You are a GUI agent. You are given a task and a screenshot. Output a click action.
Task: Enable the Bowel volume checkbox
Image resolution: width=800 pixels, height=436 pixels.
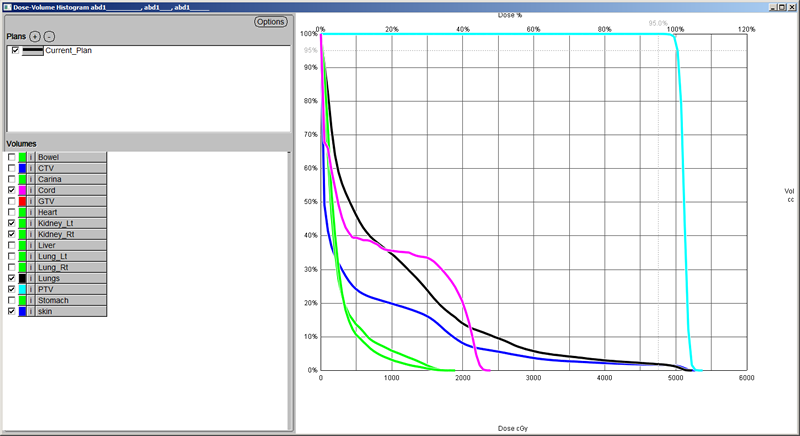point(12,157)
